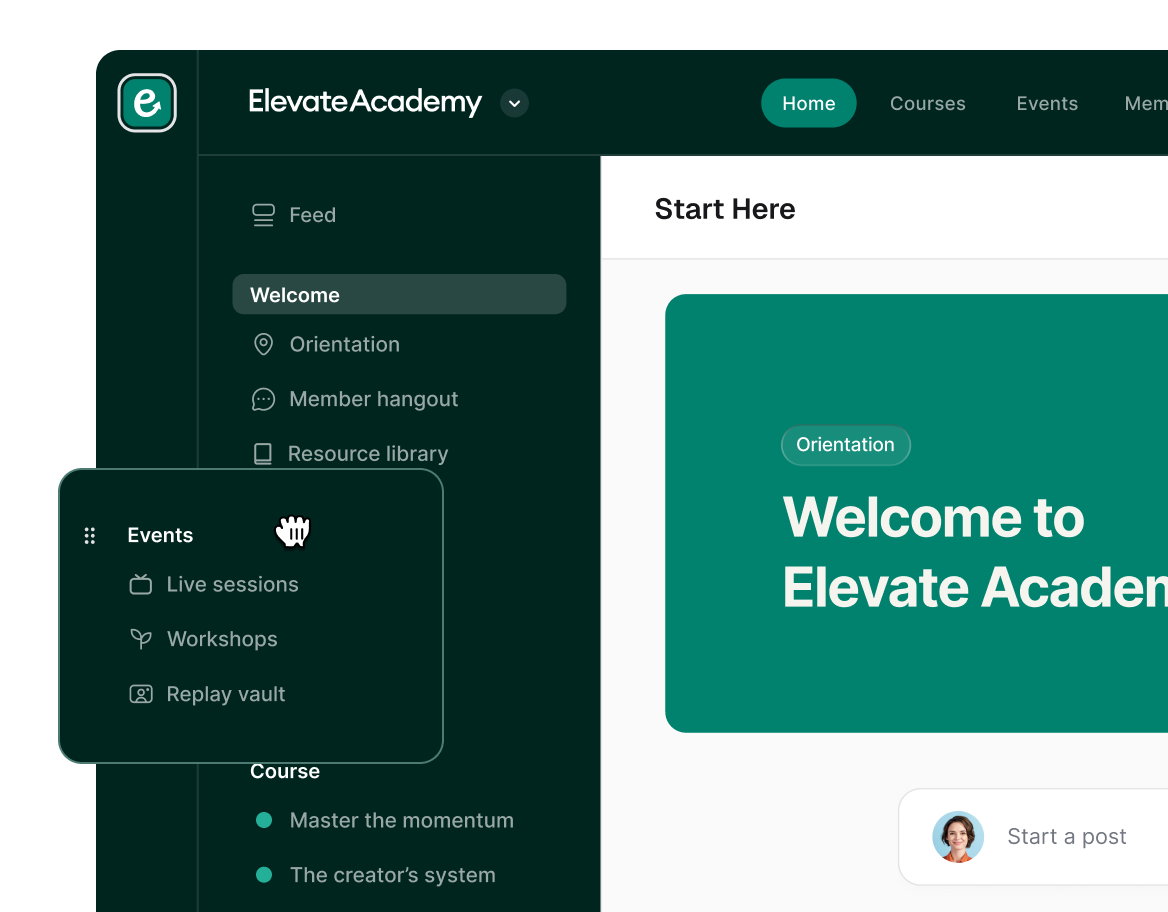The height and width of the screenshot is (912, 1168).
Task: Click the Elevate Academy logo icon
Action: 147,103
